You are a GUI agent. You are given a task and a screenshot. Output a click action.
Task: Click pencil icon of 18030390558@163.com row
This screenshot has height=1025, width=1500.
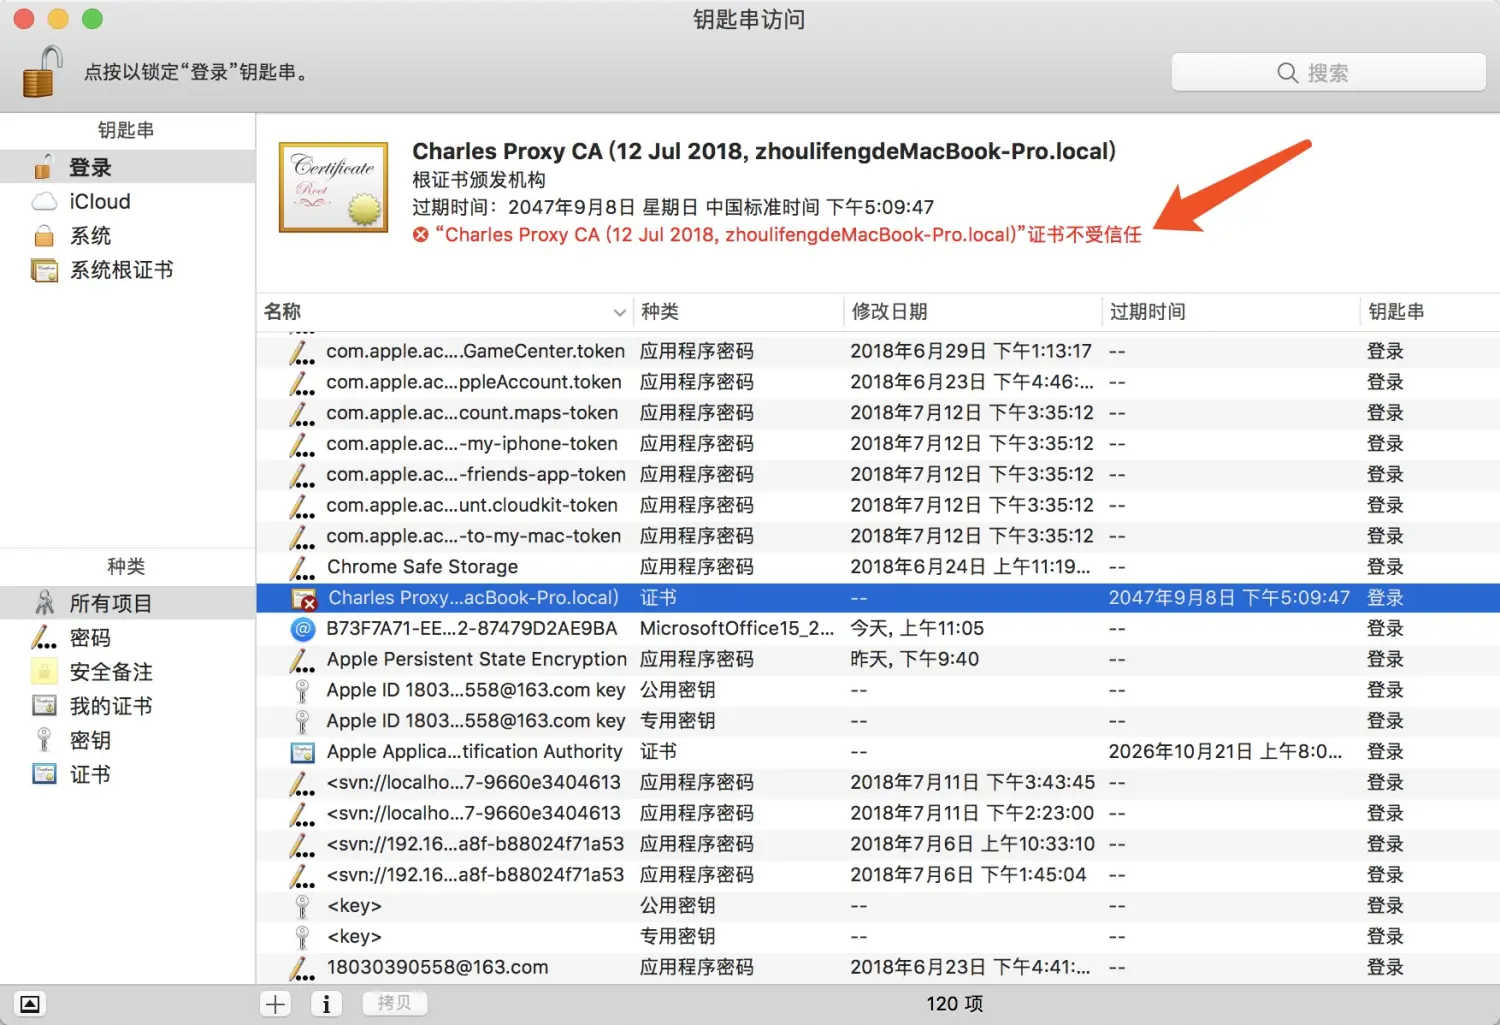[x=302, y=968]
